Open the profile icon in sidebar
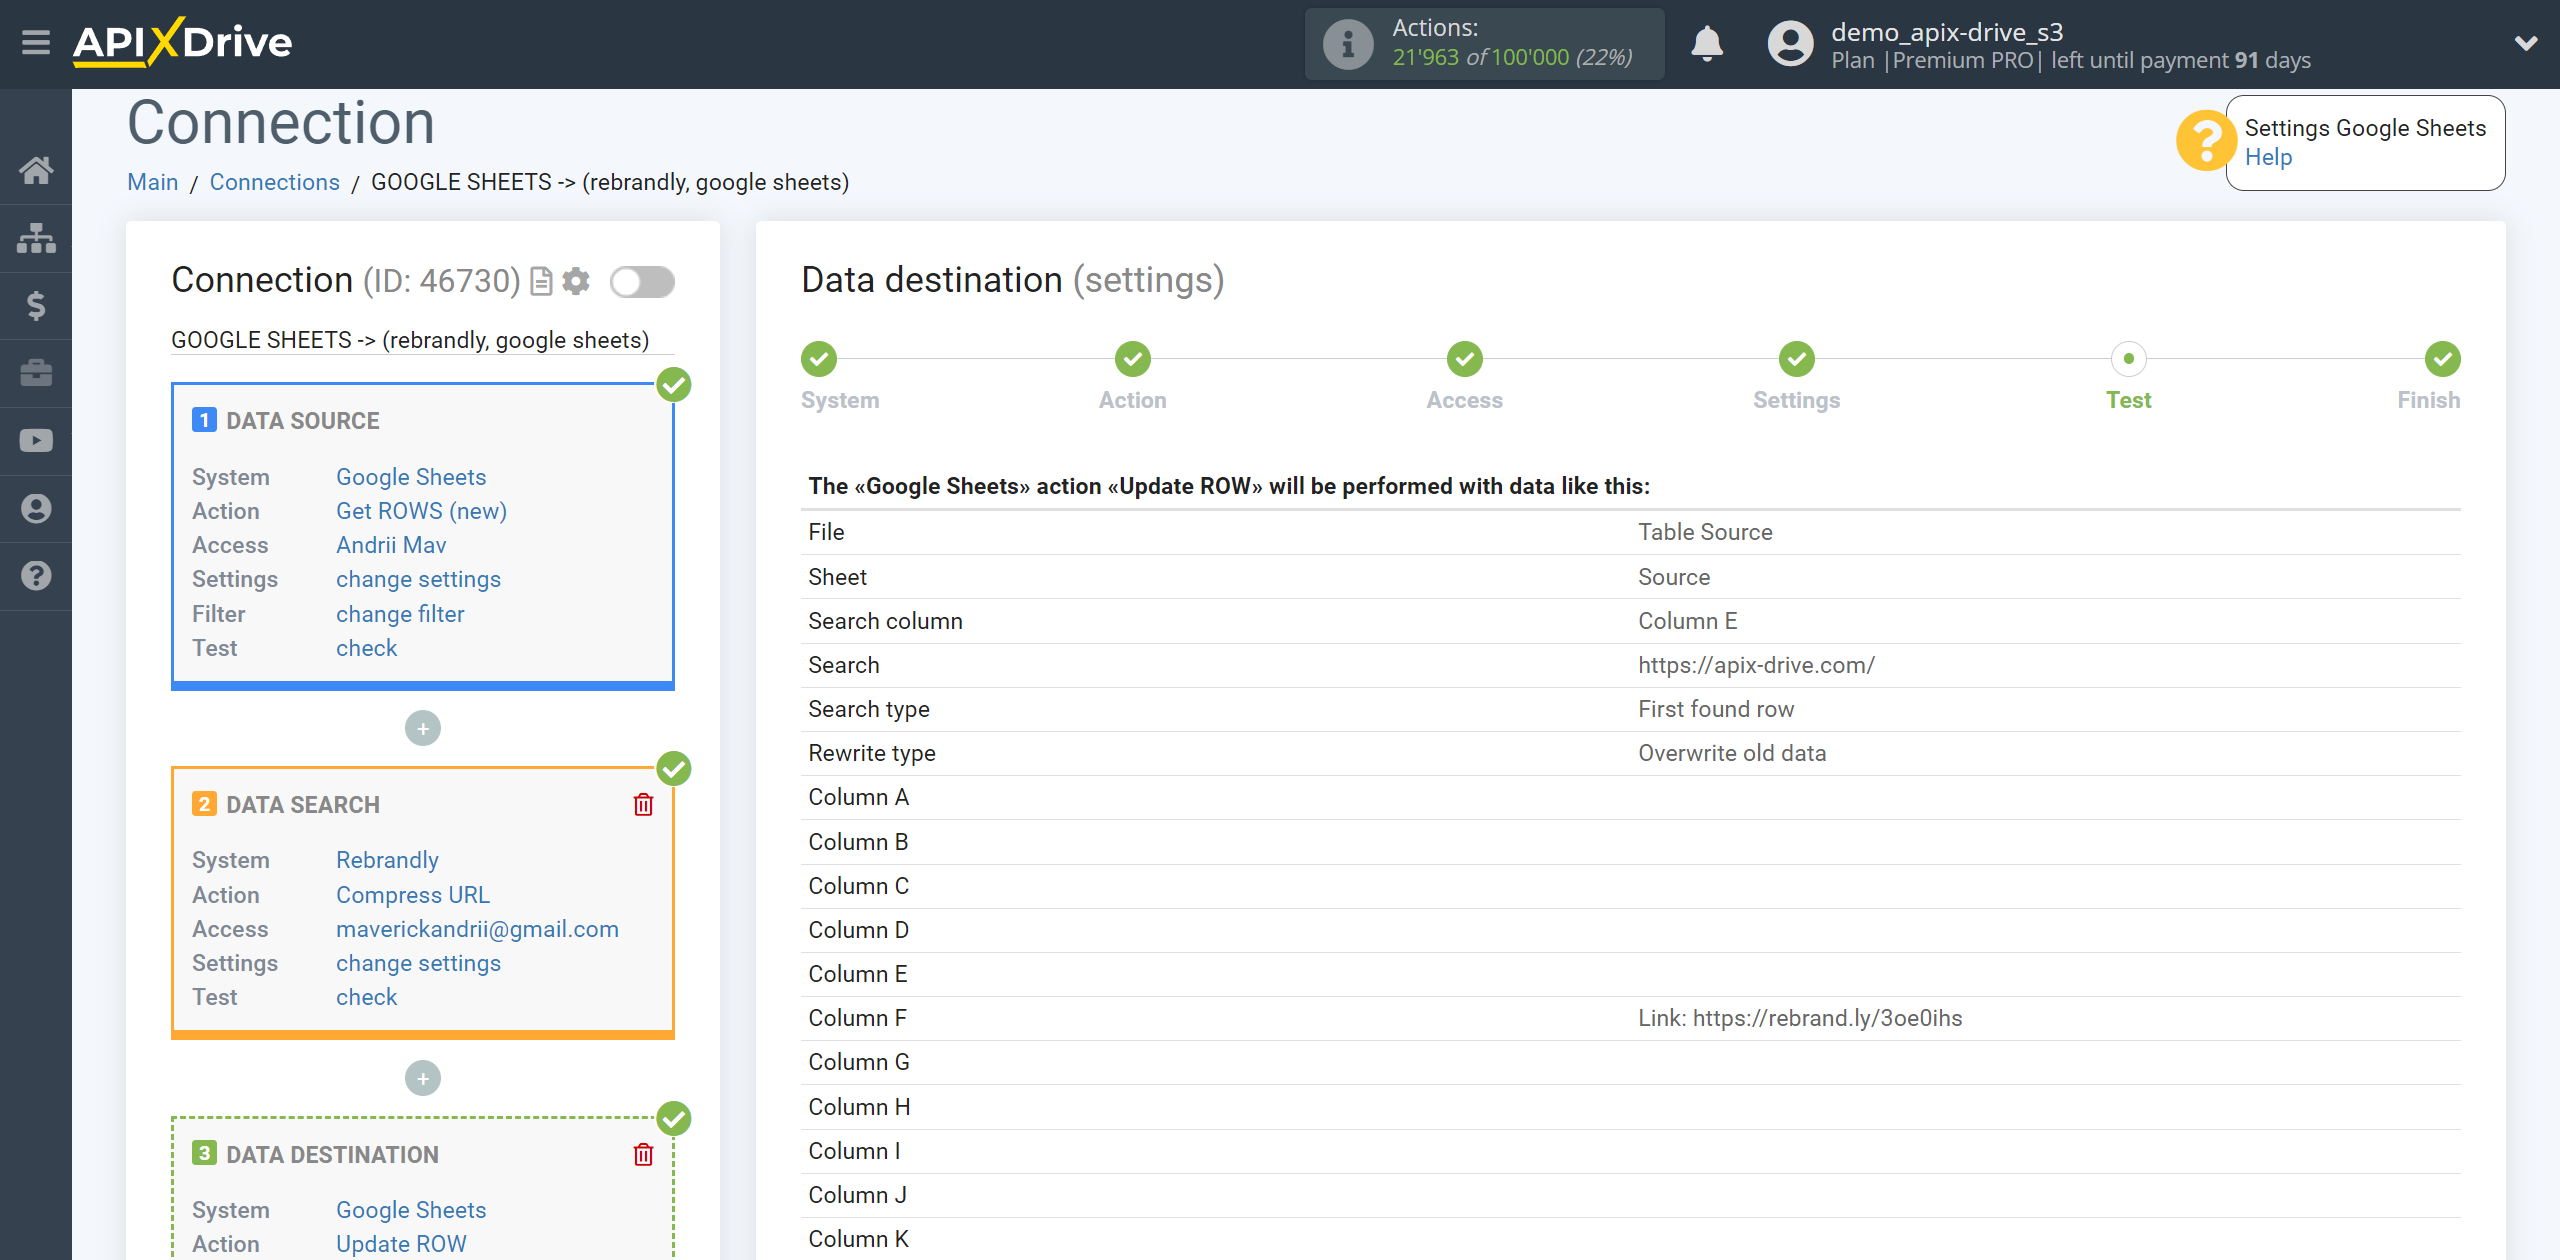 36,509
